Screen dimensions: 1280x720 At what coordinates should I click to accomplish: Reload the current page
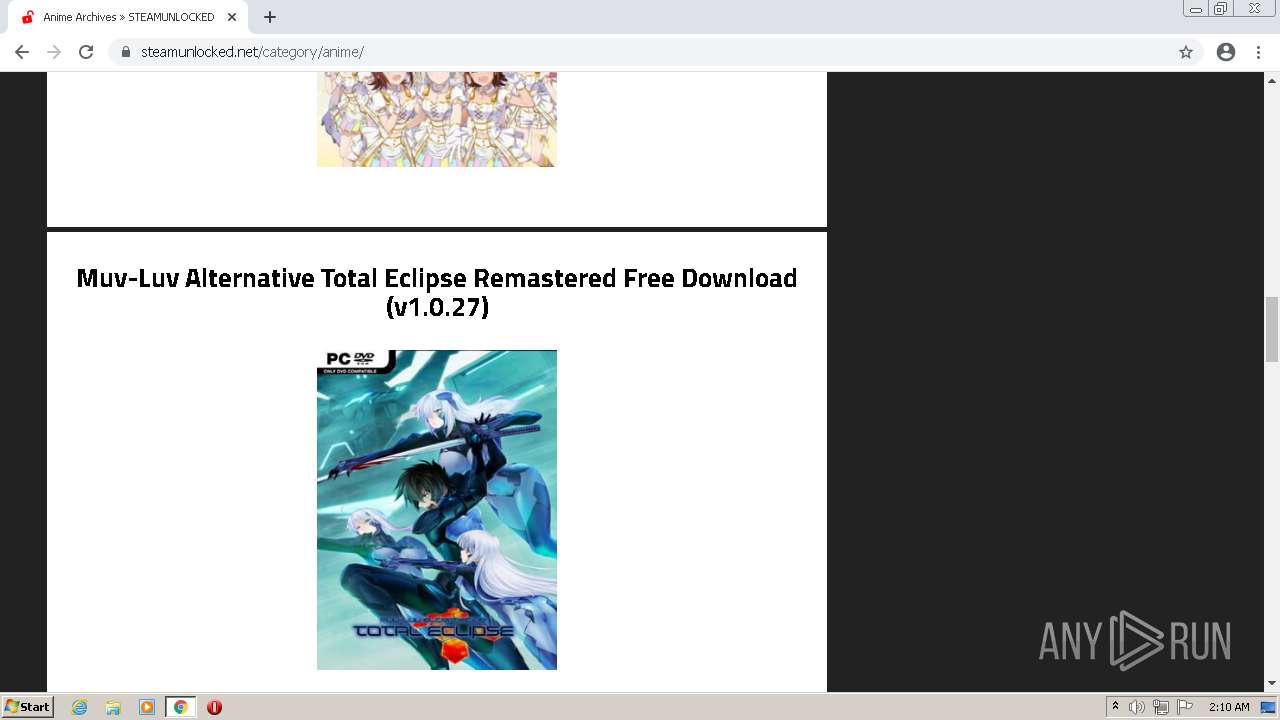(86, 52)
